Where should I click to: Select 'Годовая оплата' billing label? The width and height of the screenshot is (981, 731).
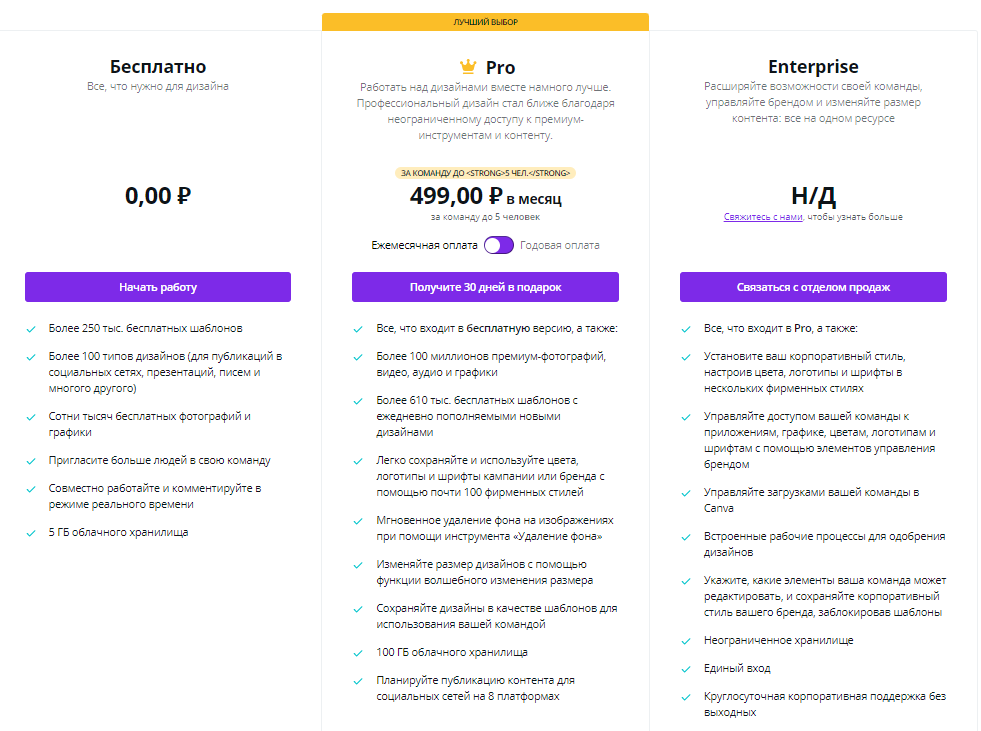(559, 245)
